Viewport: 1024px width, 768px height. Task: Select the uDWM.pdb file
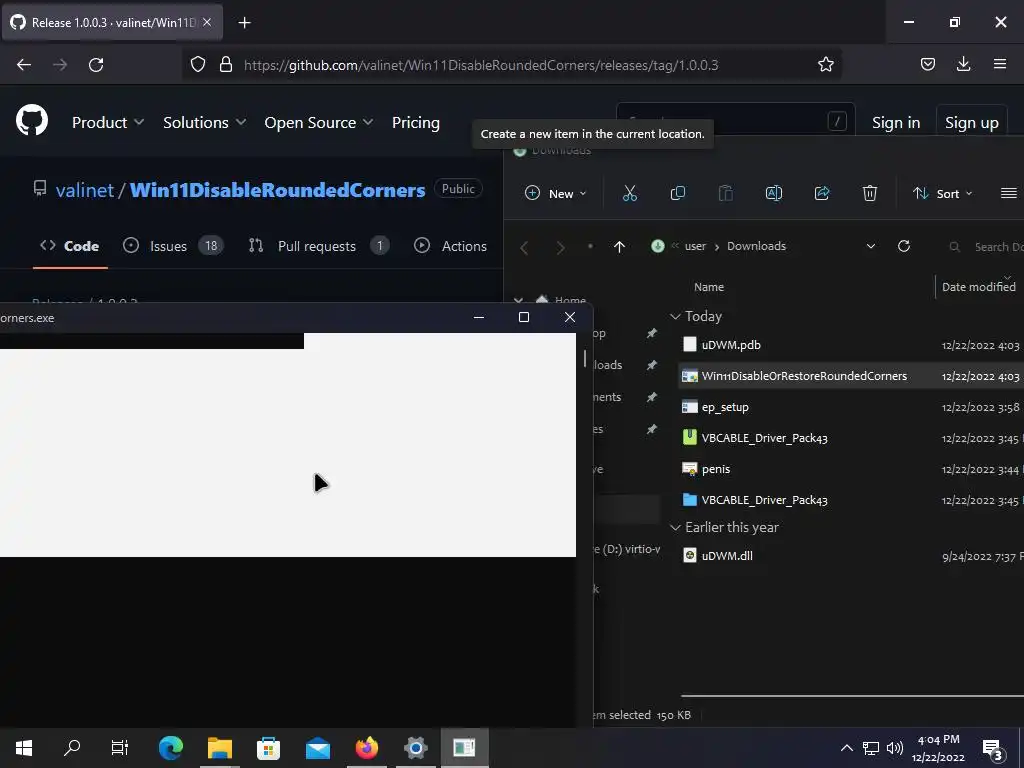(851, 345)
